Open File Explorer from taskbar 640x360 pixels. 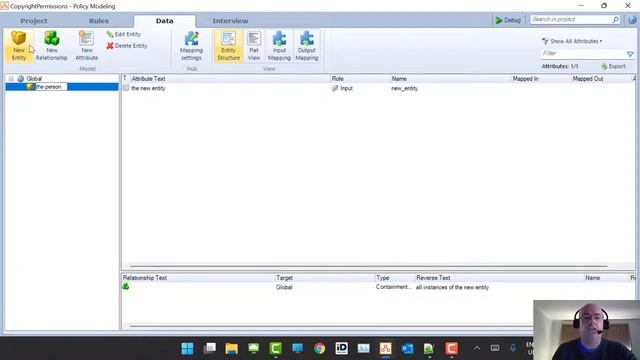point(231,349)
